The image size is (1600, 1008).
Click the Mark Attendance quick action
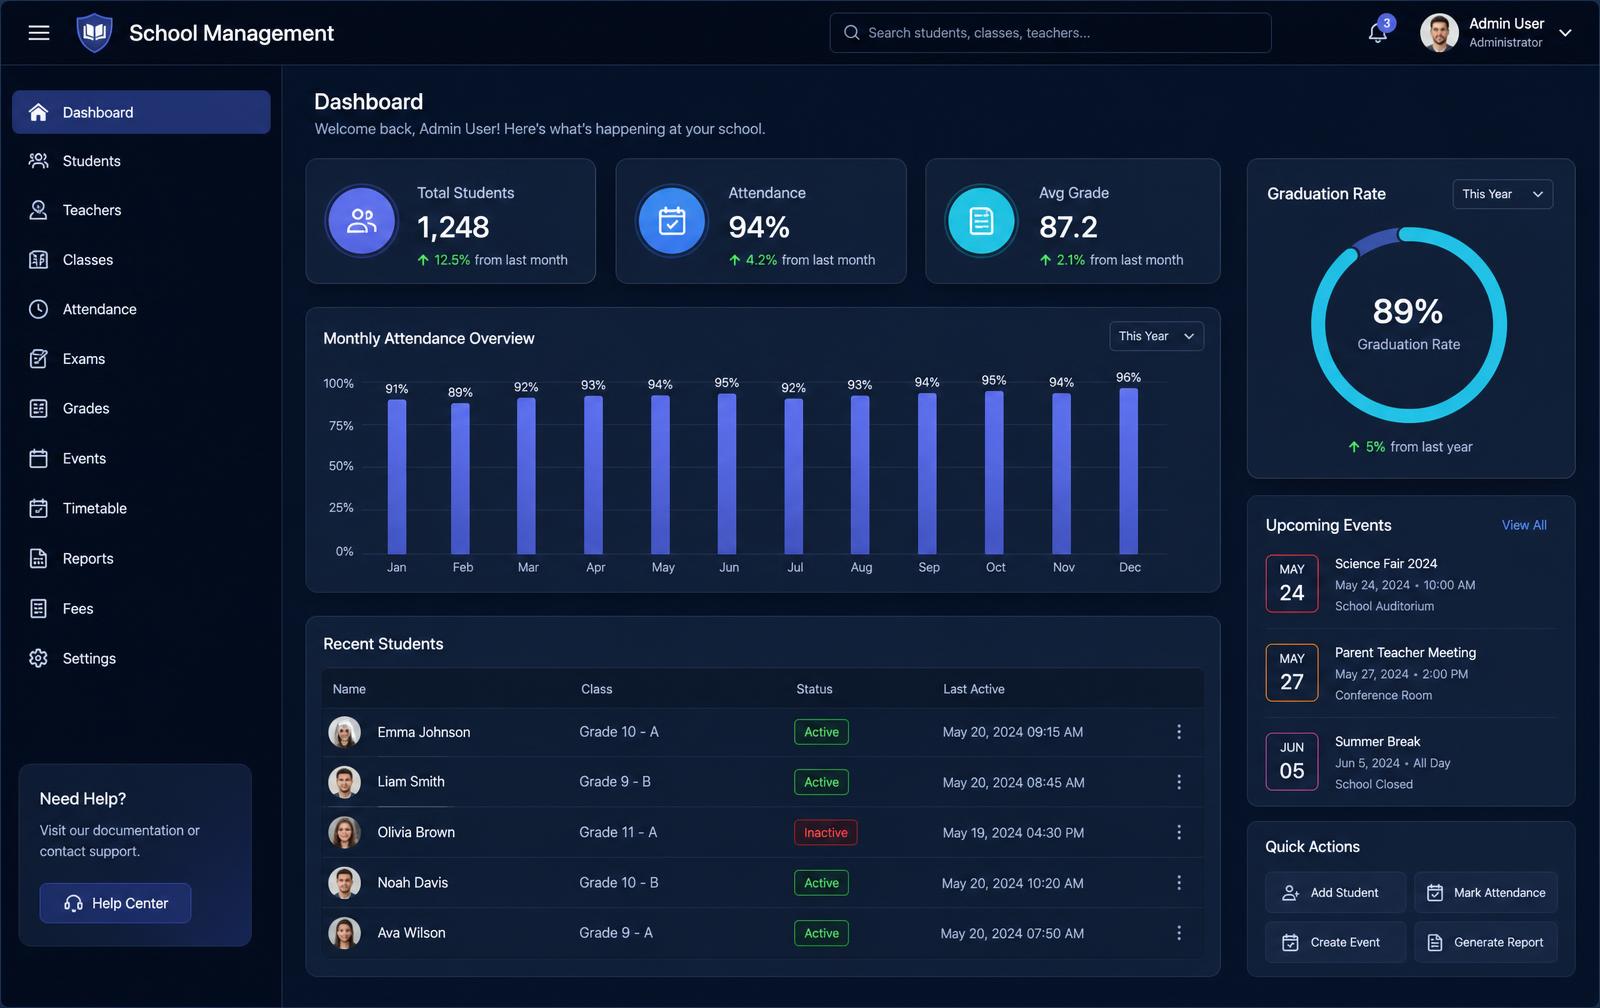point(1485,892)
